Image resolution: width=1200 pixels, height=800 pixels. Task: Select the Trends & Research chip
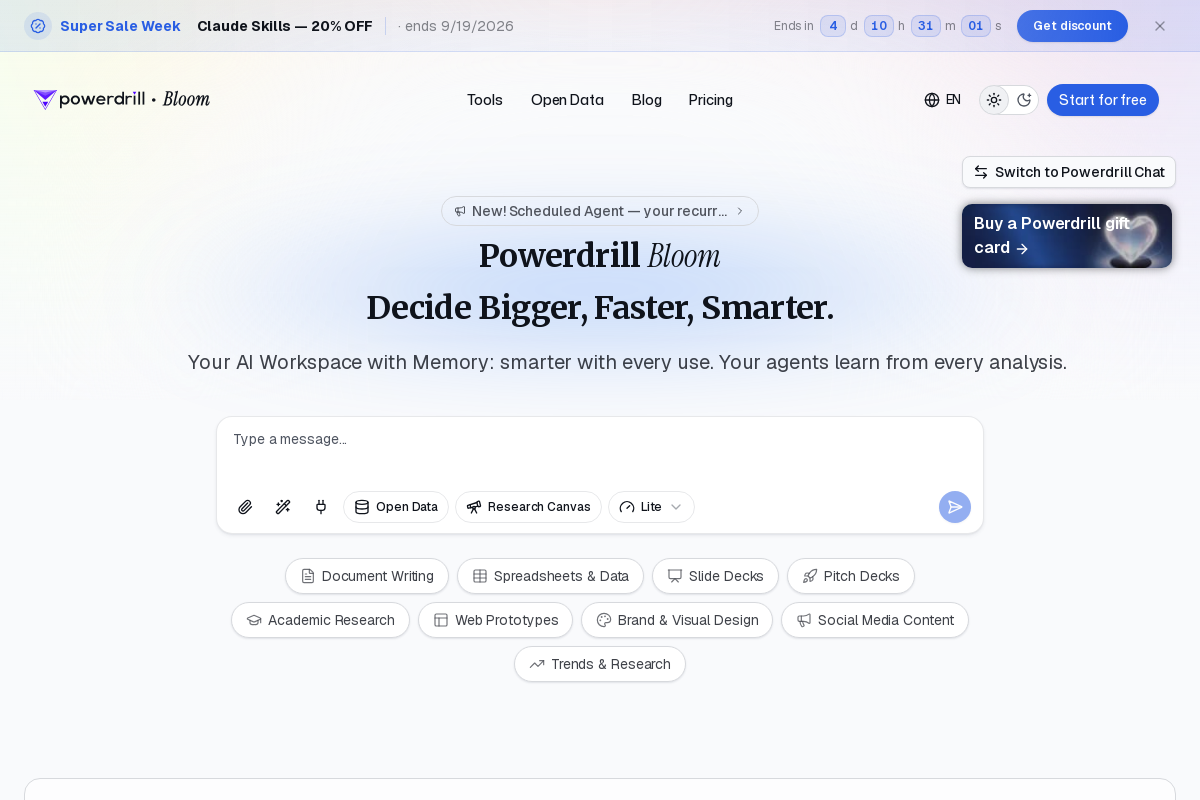coord(600,664)
